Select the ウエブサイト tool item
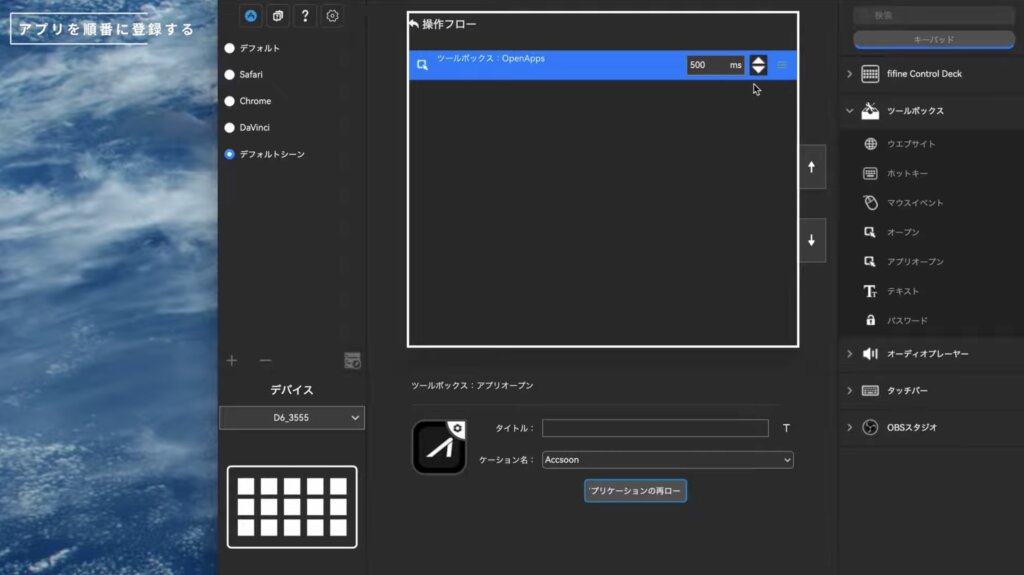 click(910, 144)
